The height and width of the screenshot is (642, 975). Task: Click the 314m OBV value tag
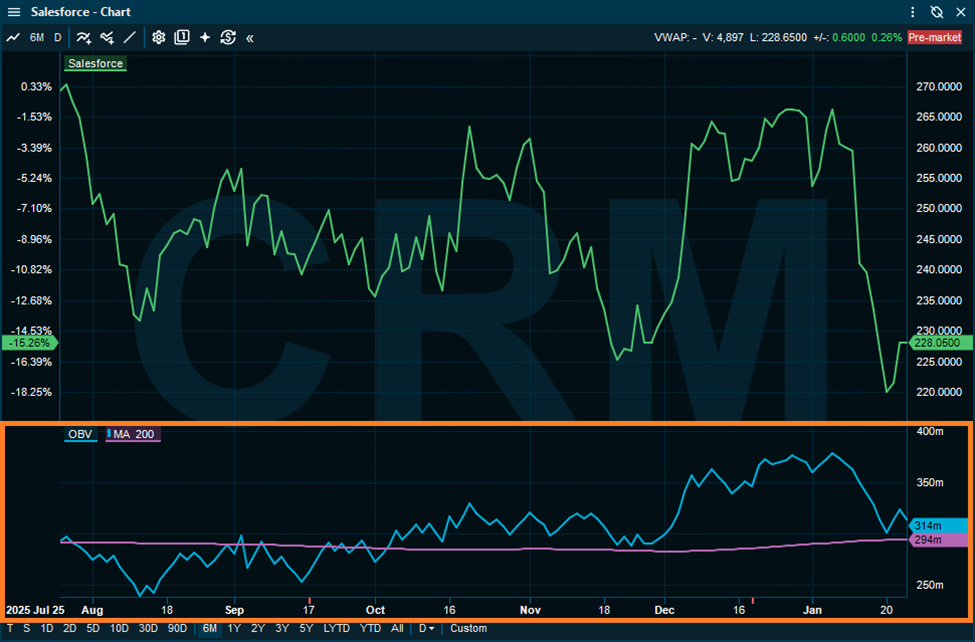(x=936, y=526)
